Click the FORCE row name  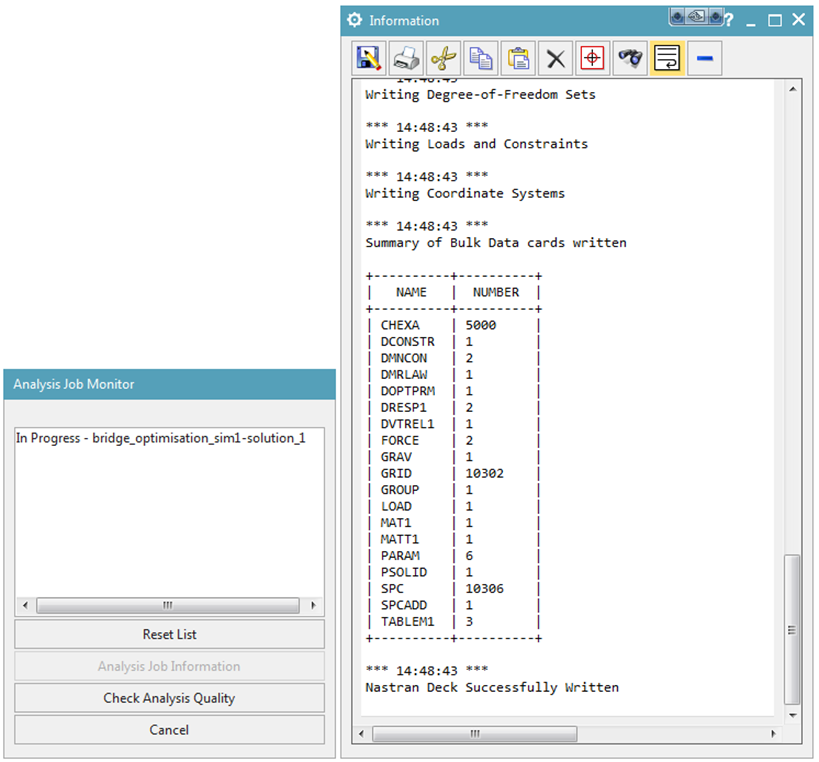400,440
